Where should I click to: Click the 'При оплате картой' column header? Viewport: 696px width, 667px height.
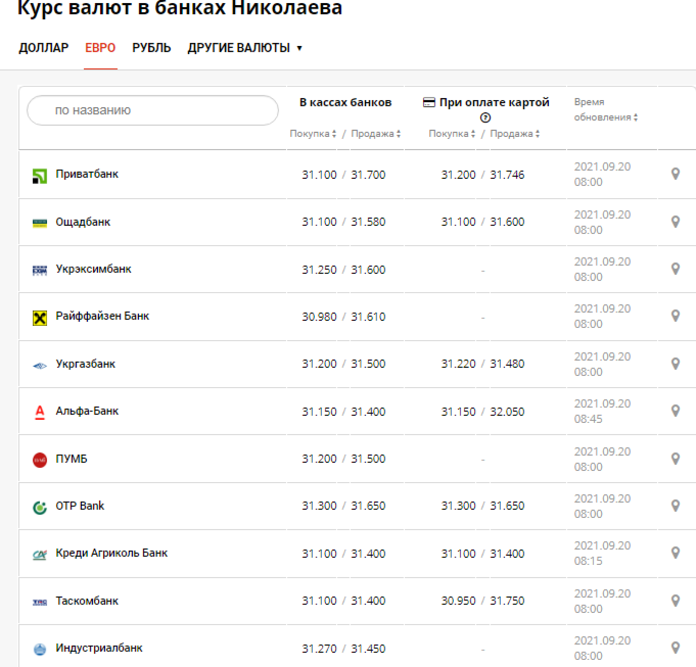[494, 103]
